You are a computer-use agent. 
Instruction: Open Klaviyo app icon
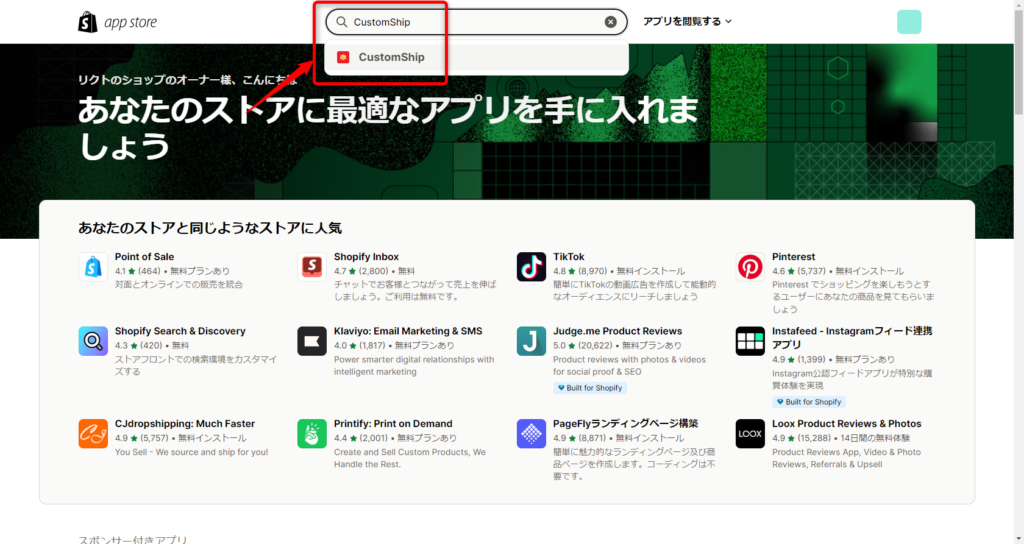[x=312, y=341]
